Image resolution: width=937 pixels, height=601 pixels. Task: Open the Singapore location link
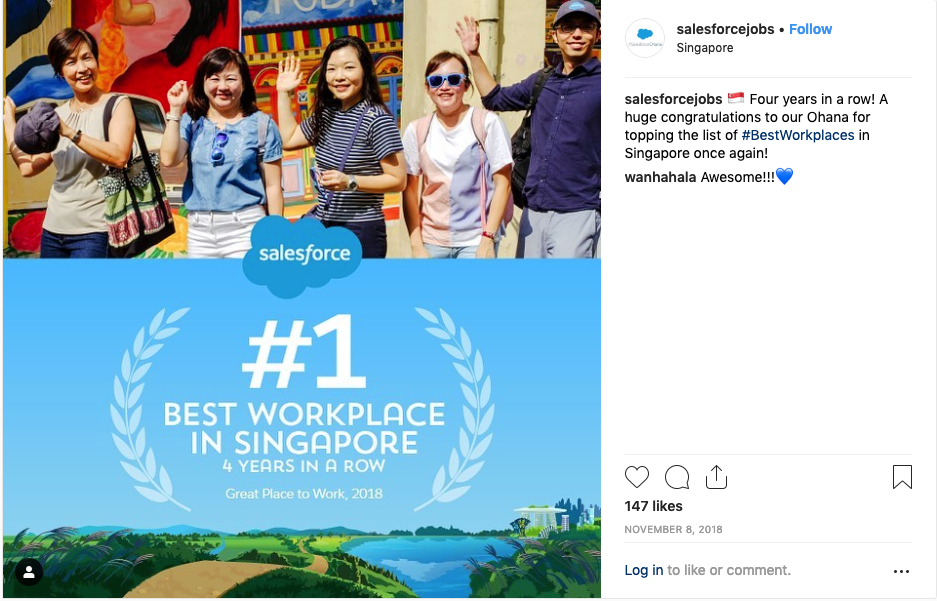tap(705, 48)
